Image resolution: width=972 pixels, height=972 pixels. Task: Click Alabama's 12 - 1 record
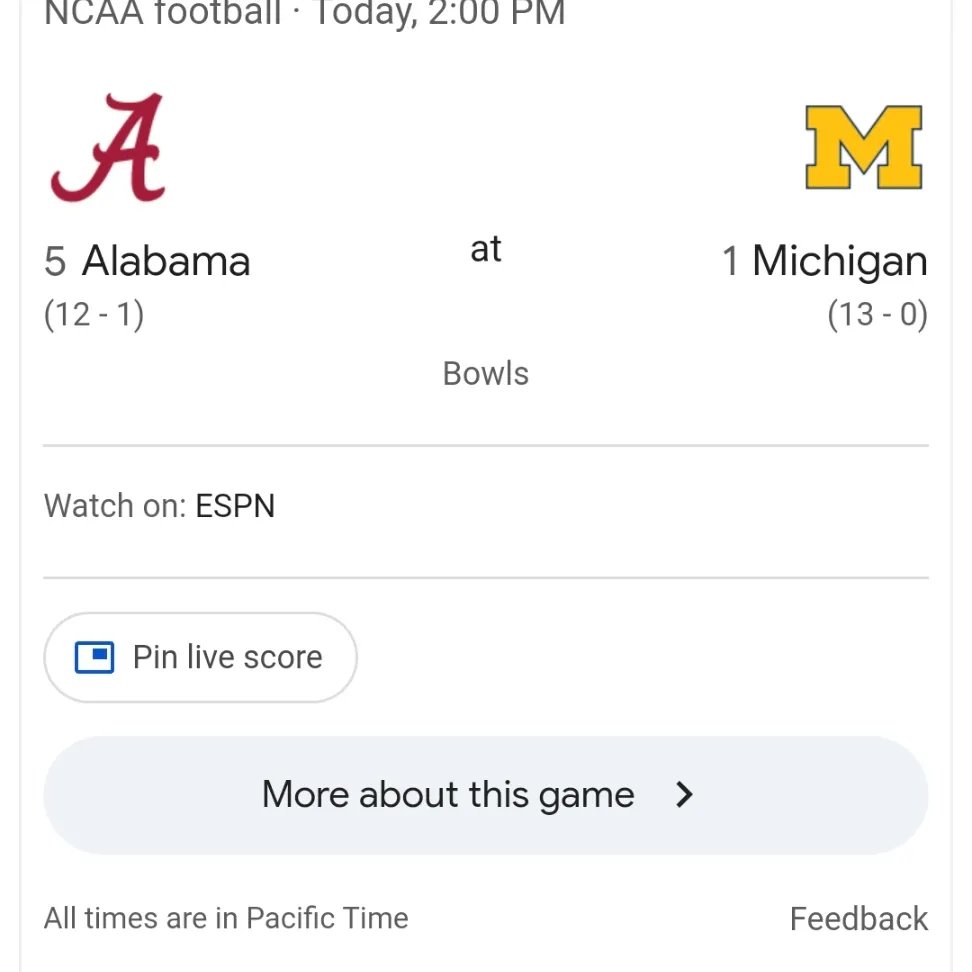point(94,315)
